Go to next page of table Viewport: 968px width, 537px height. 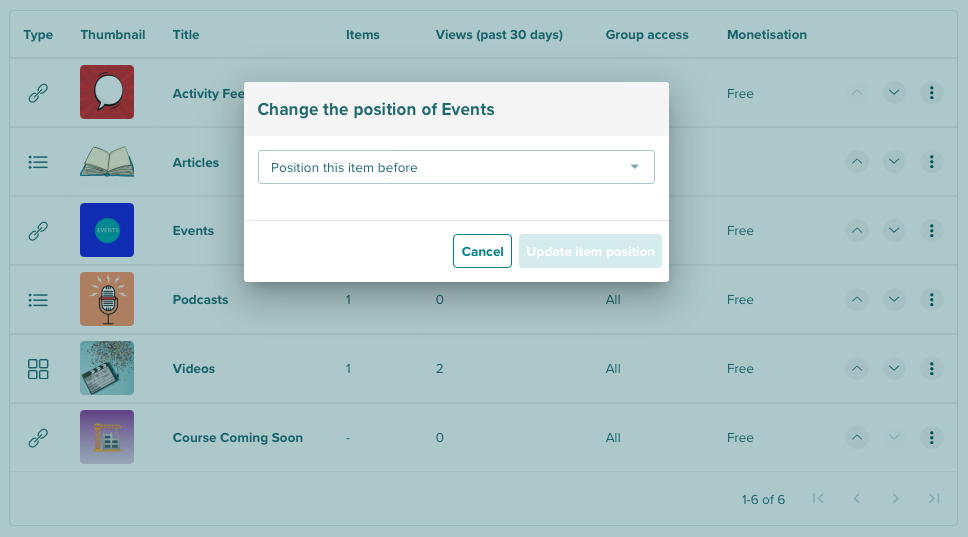(895, 499)
